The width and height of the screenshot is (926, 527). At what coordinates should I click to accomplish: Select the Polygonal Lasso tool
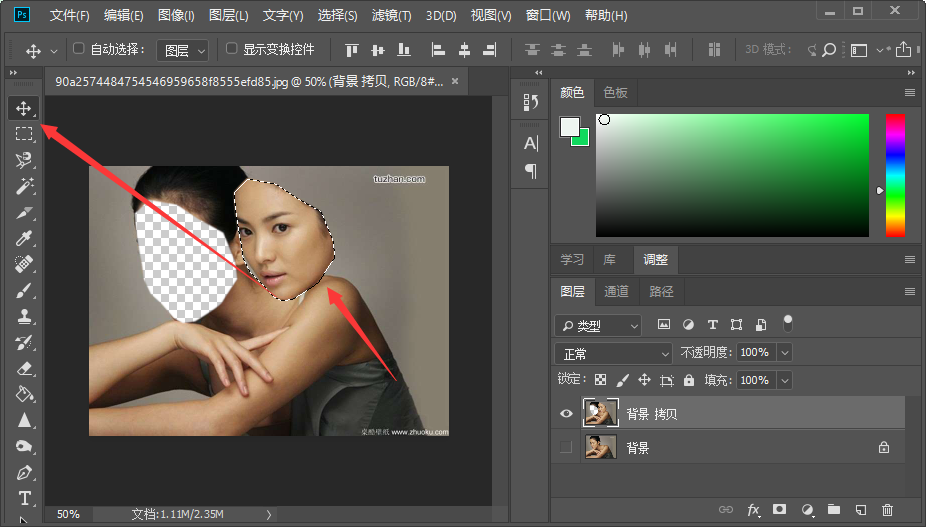pos(24,160)
